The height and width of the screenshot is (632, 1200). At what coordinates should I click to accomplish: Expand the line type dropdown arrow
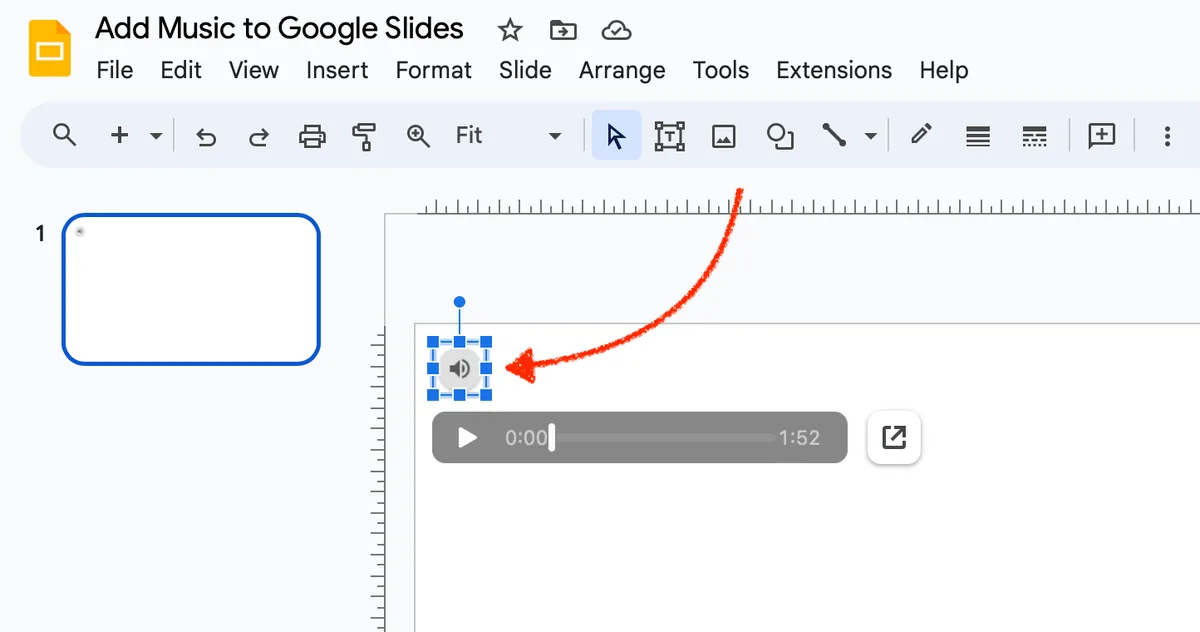point(871,136)
